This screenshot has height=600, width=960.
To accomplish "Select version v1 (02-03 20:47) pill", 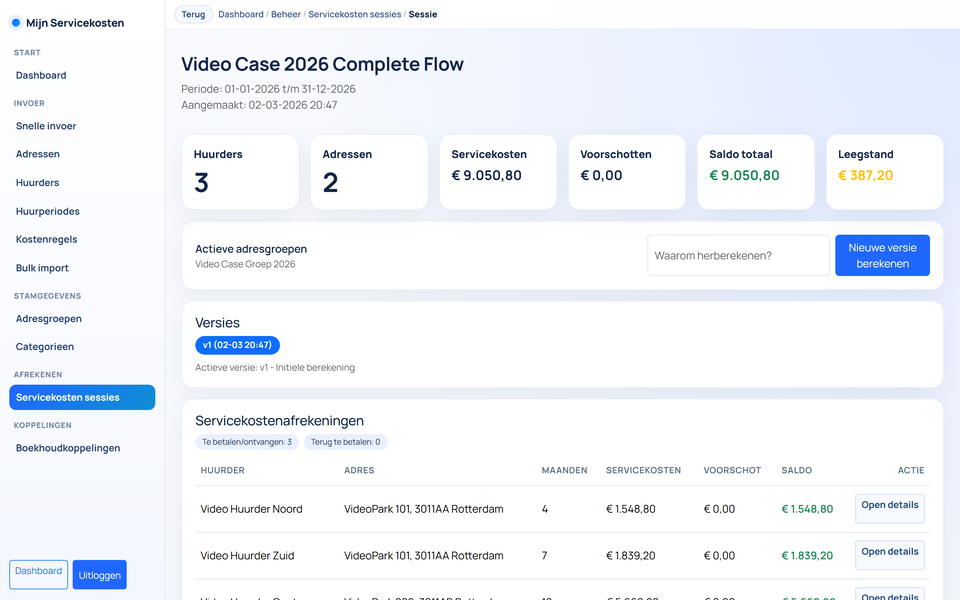I will click(237, 345).
